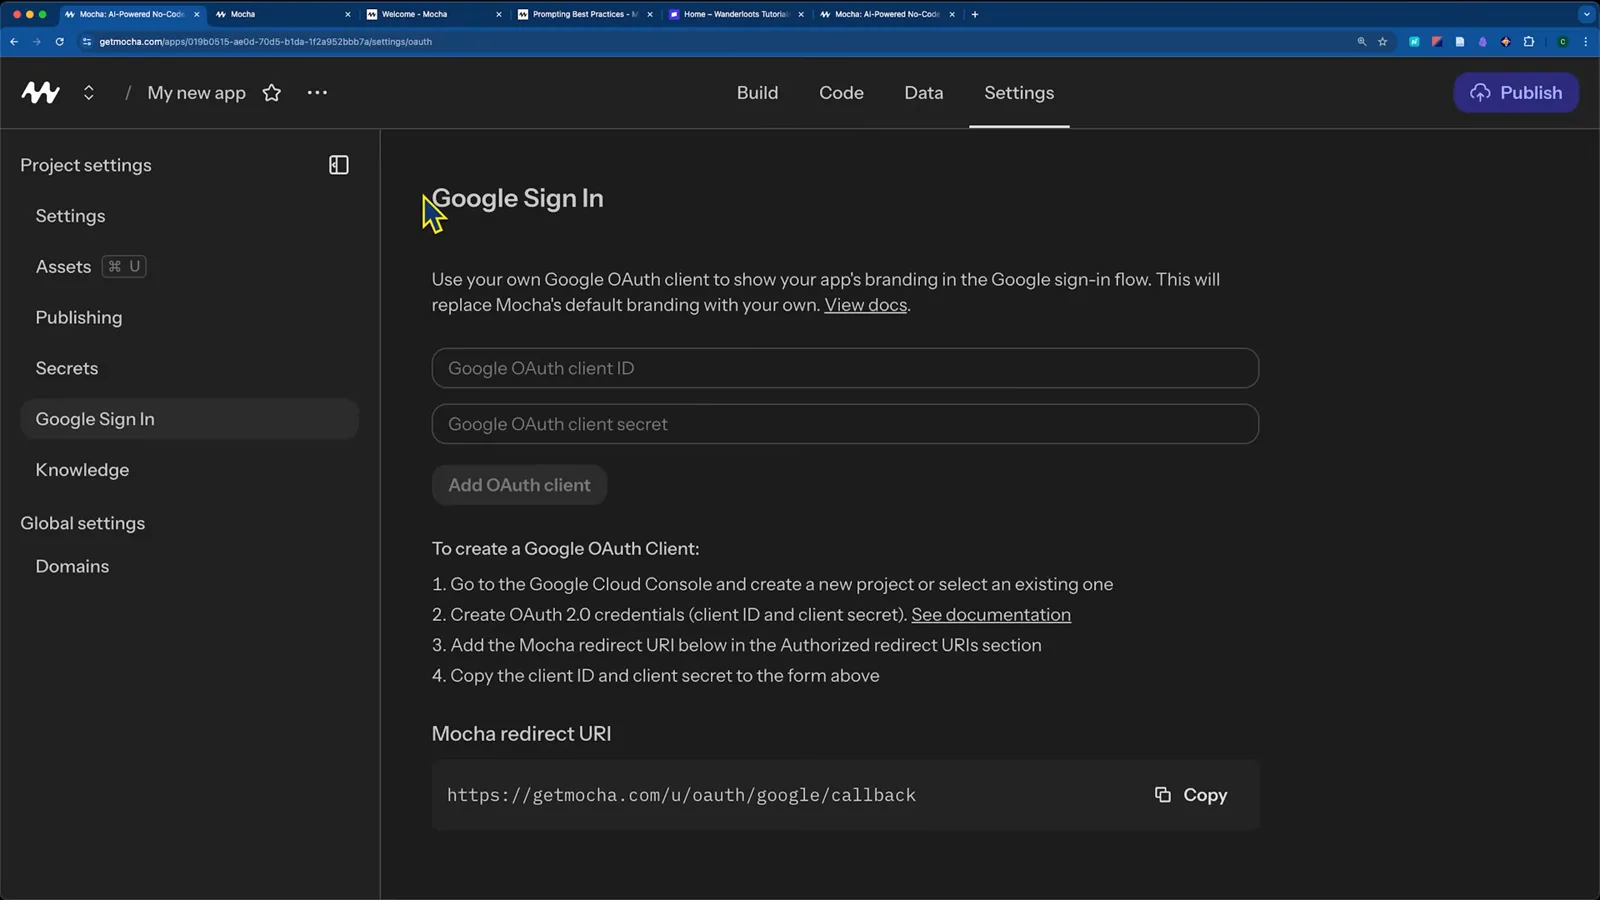Viewport: 1600px width, 900px height.
Task: Switch to the Data tab
Action: point(924,93)
